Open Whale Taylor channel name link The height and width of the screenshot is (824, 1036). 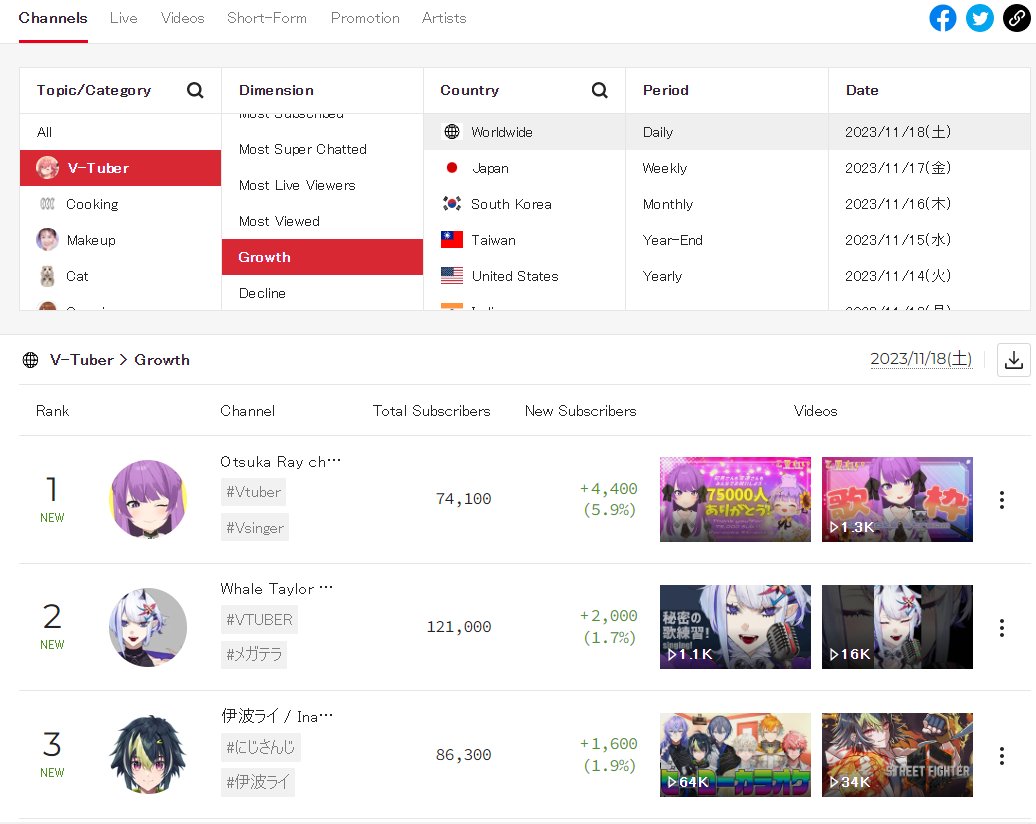pyautogui.click(x=276, y=589)
